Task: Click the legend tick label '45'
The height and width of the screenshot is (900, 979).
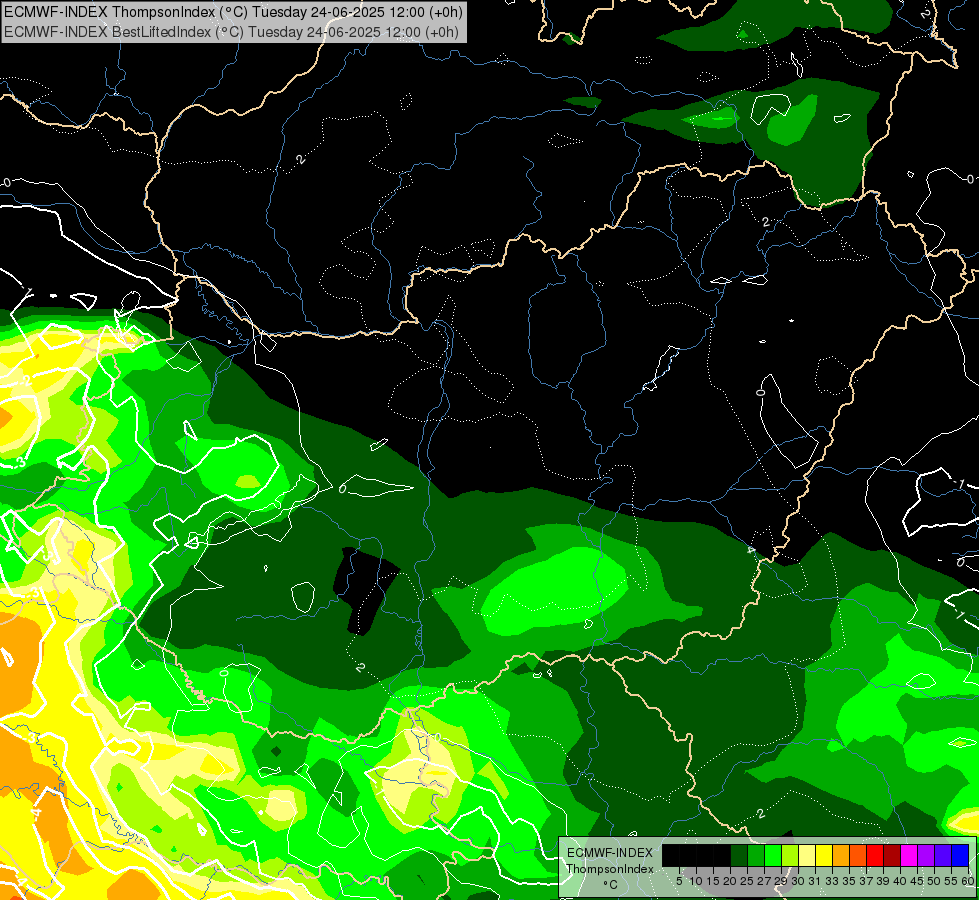Action: 918,881
